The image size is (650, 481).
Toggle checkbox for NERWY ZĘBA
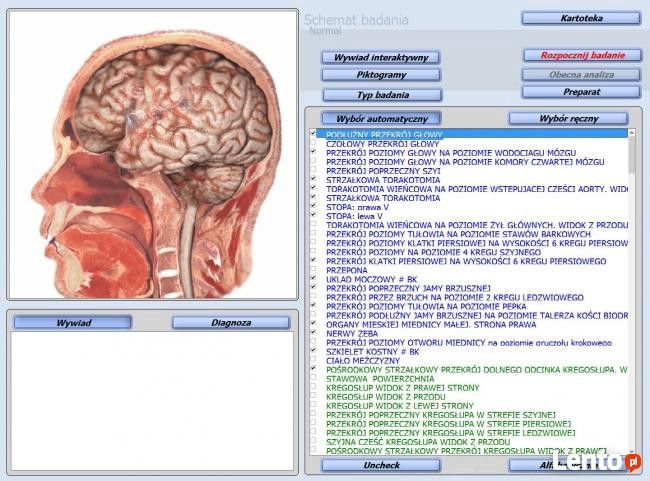[x=313, y=333]
